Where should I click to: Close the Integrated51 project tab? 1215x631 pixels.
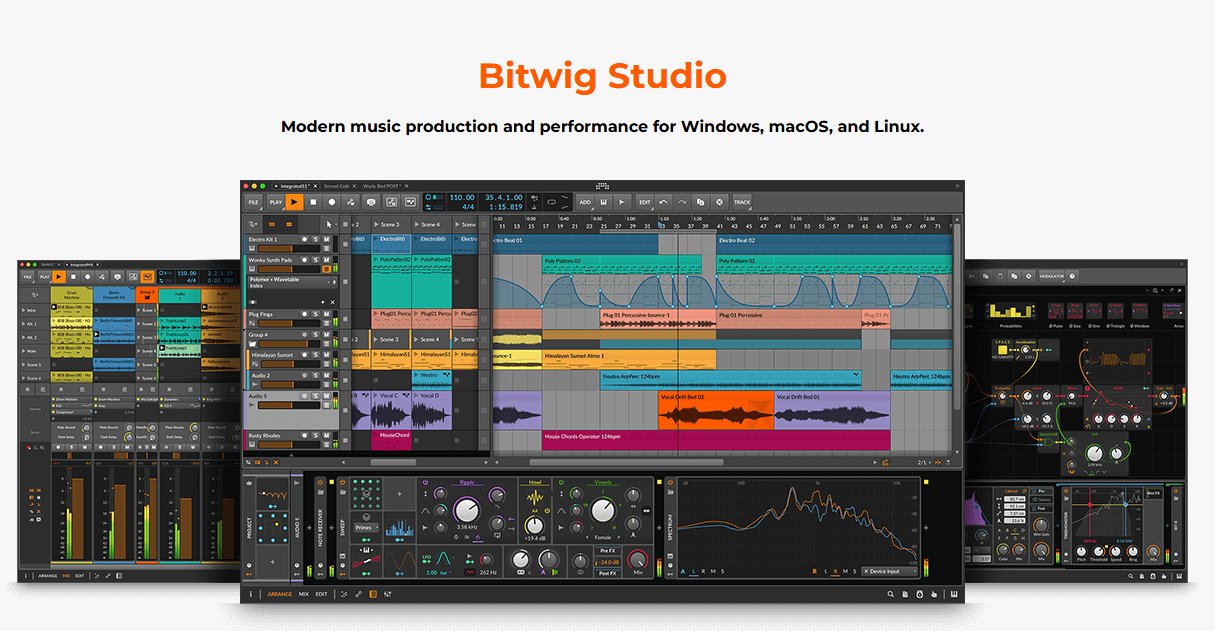pyautogui.click(x=315, y=186)
